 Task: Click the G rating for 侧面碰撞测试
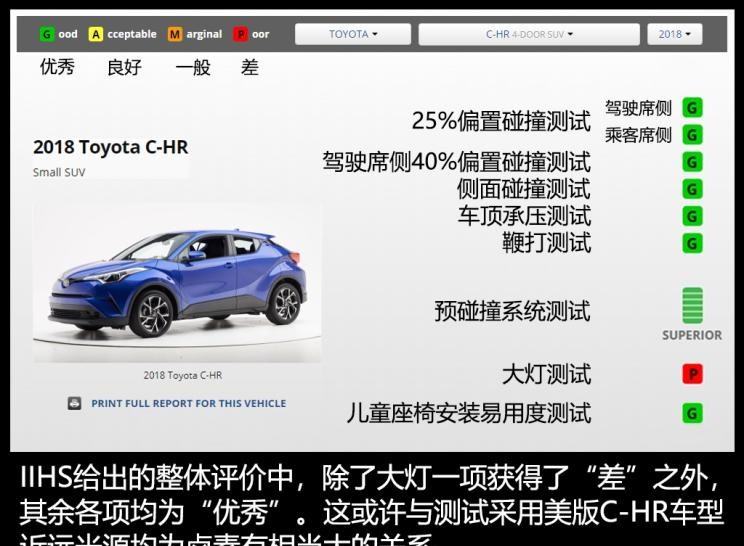point(692,189)
